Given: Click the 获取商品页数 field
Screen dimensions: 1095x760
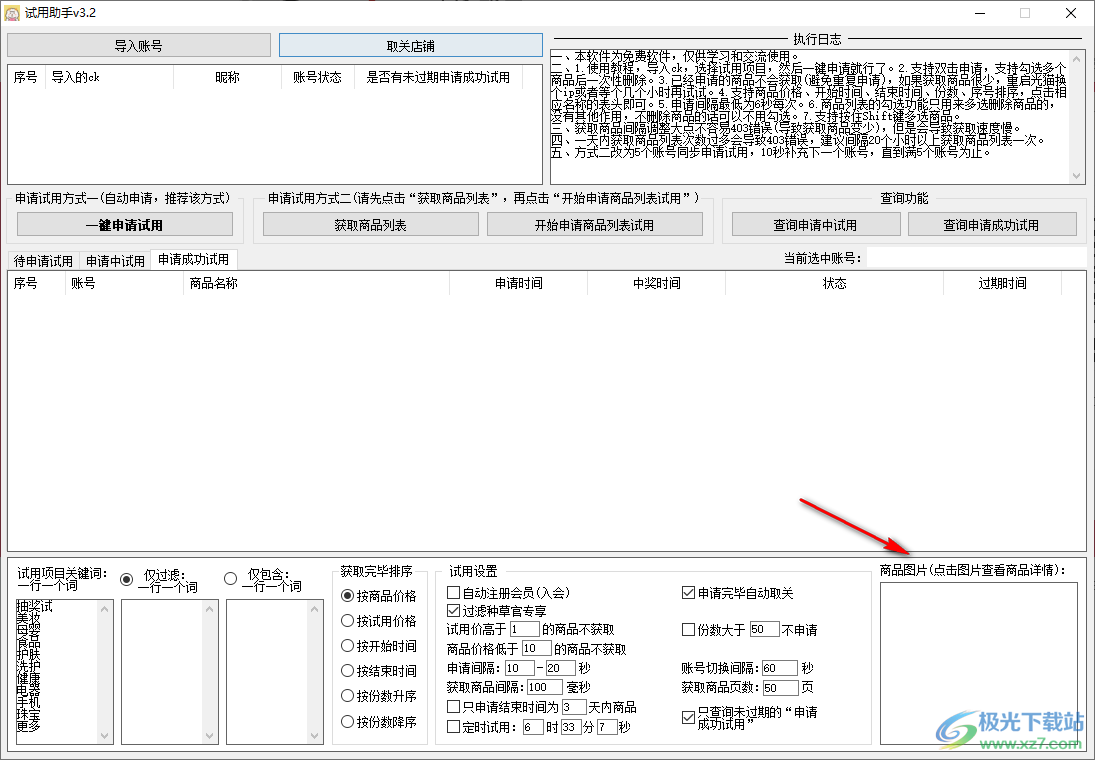Looking at the screenshot, I should coord(780,688).
